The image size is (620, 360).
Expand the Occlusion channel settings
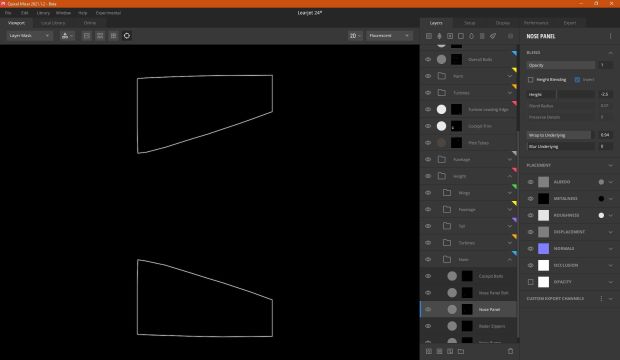(611, 265)
